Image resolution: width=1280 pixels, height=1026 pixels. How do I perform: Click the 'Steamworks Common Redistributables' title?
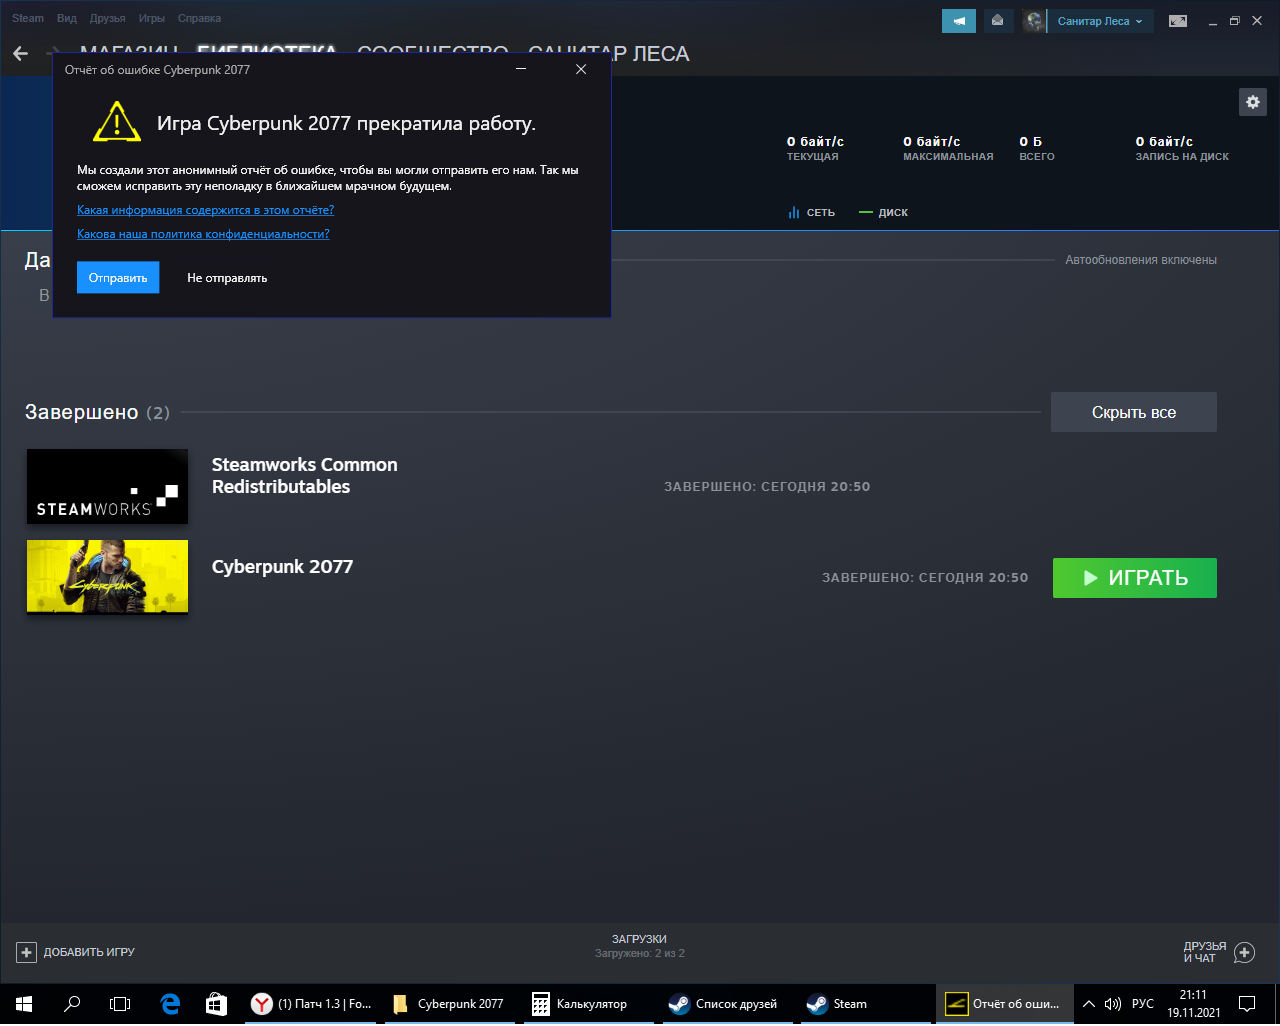point(305,476)
